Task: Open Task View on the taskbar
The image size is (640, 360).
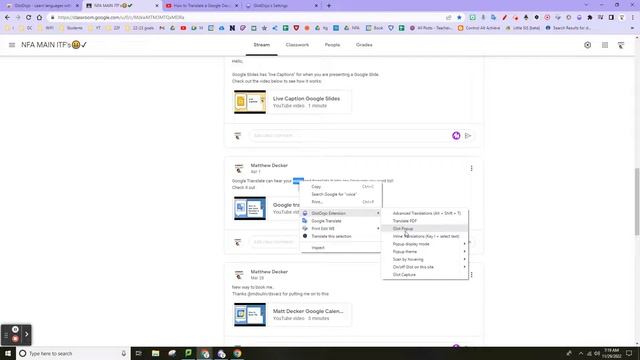Action: click(x=138, y=353)
